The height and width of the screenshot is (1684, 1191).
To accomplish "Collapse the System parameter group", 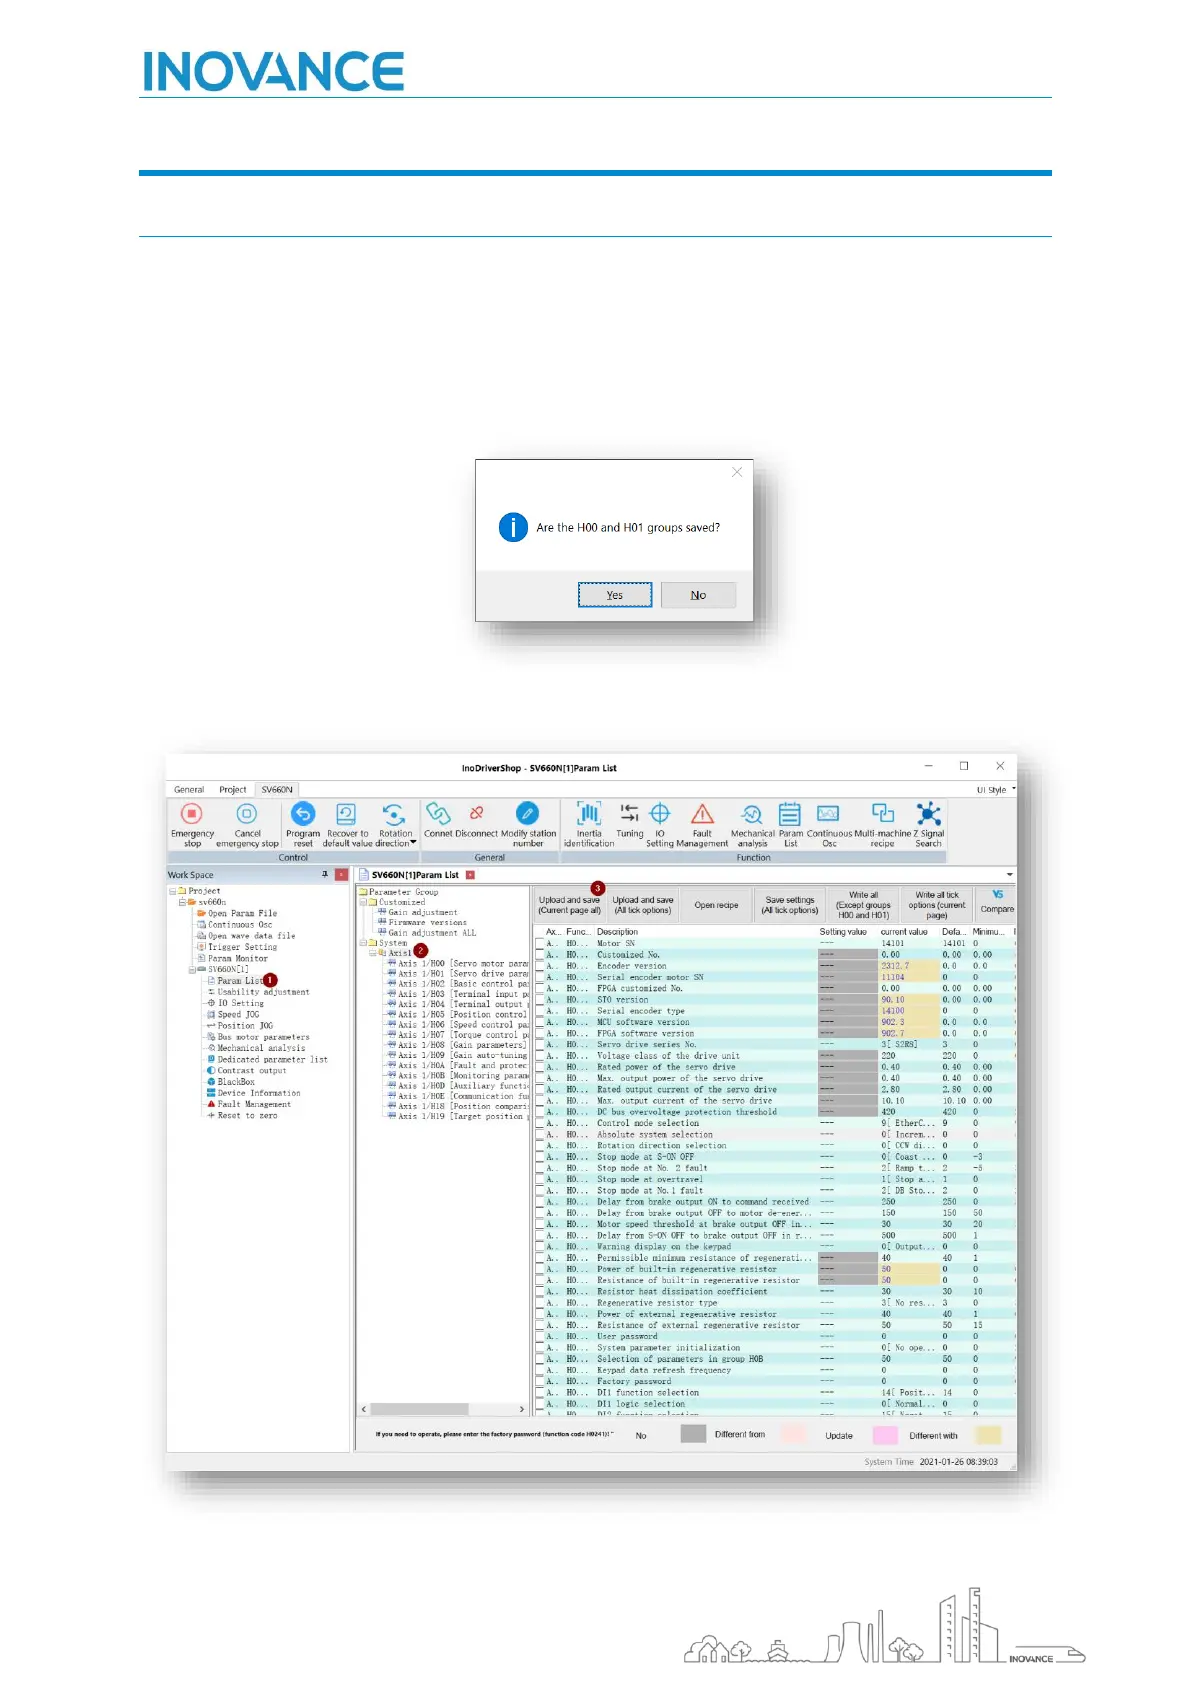I will tap(363, 943).
